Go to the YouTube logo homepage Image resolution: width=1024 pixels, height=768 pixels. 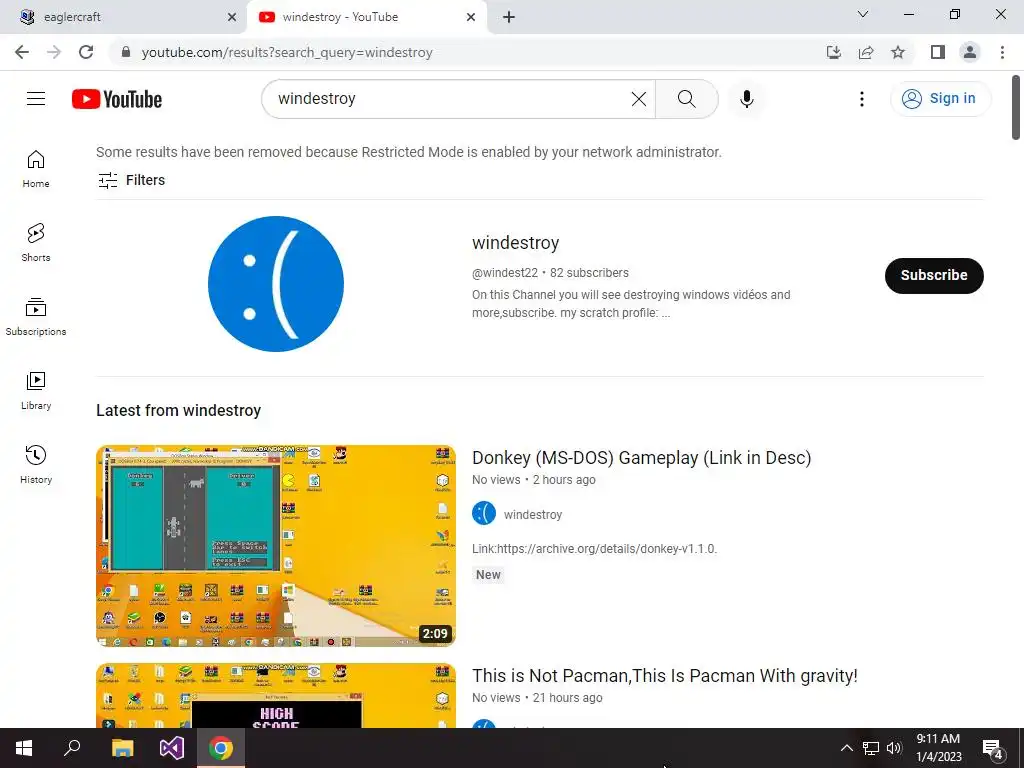[117, 99]
